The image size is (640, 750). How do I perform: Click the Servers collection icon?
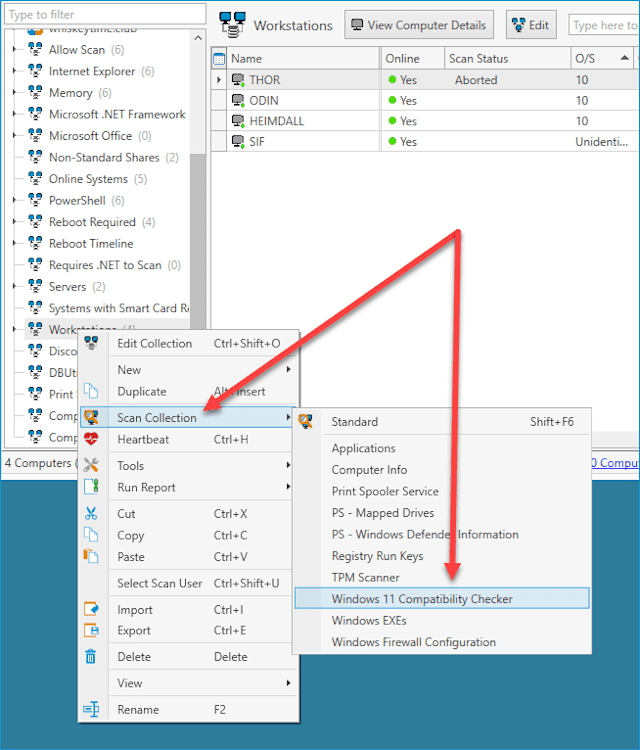tap(35, 286)
